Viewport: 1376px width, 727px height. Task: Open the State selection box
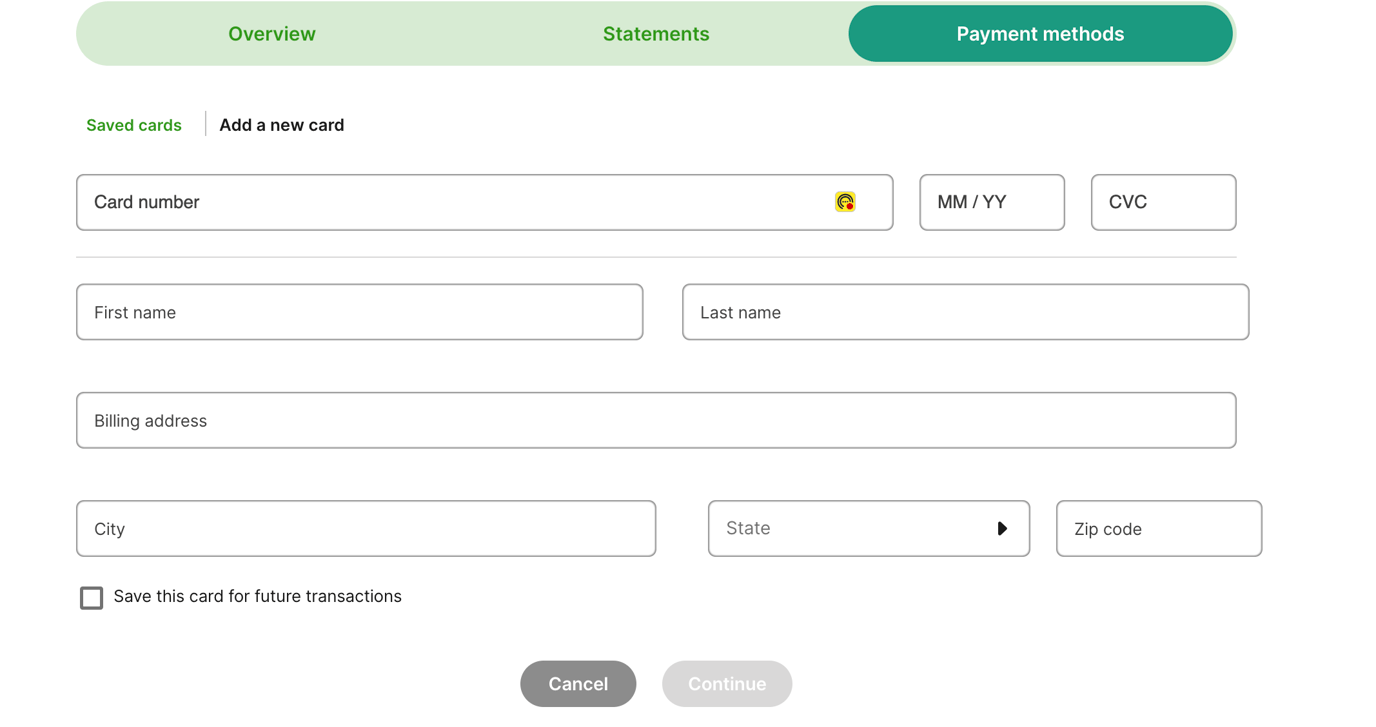pos(850,529)
